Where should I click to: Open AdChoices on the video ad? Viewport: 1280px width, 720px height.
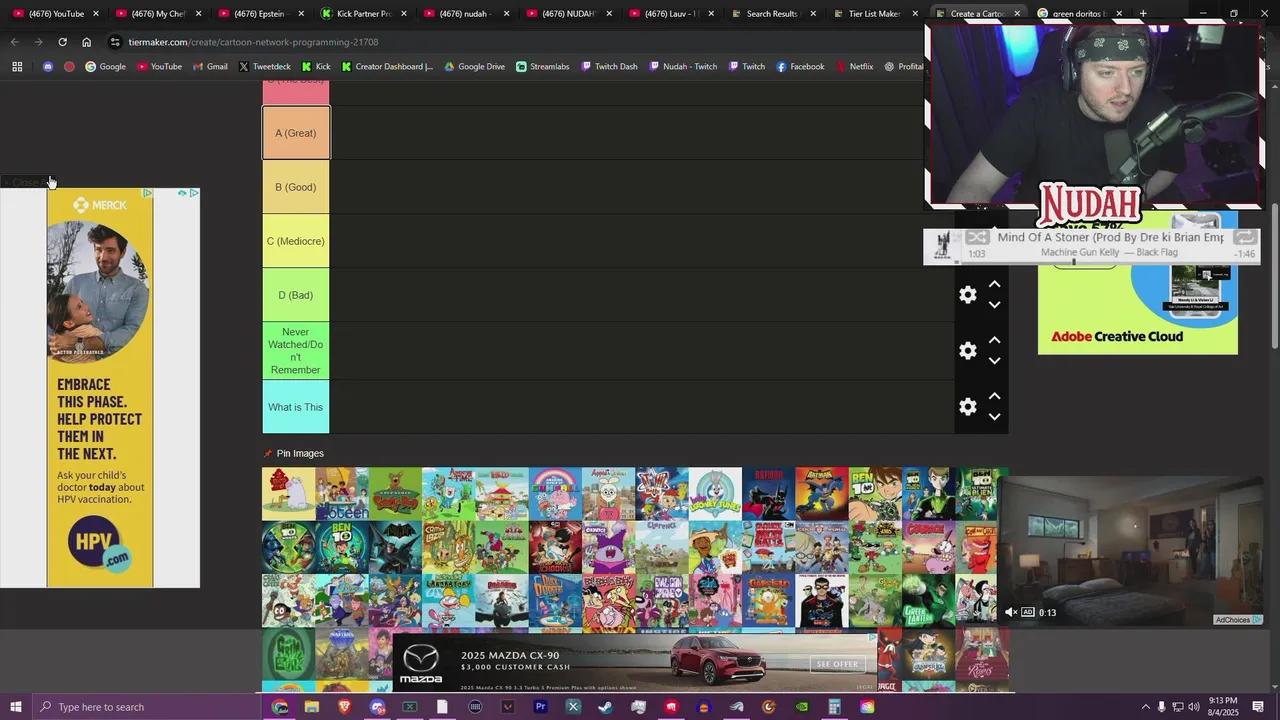click(1238, 620)
